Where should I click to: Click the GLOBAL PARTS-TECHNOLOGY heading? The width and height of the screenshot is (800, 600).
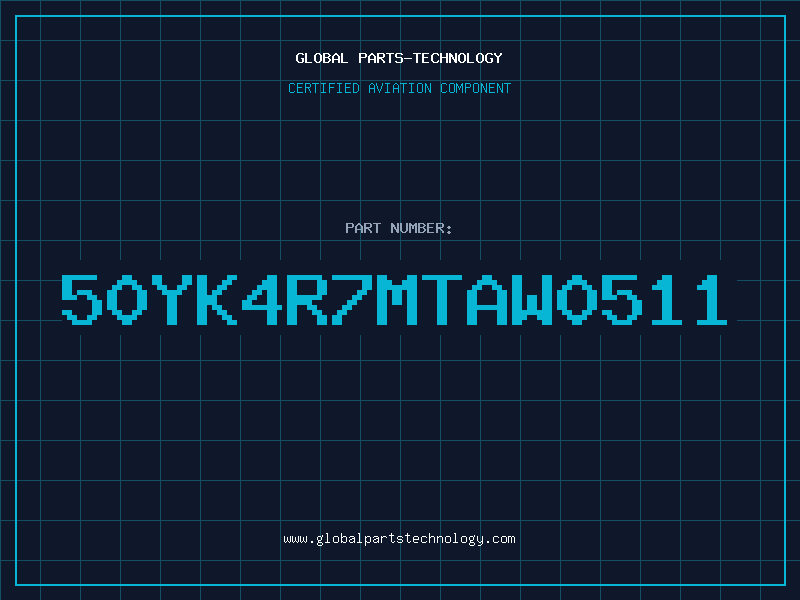pyautogui.click(x=399, y=58)
